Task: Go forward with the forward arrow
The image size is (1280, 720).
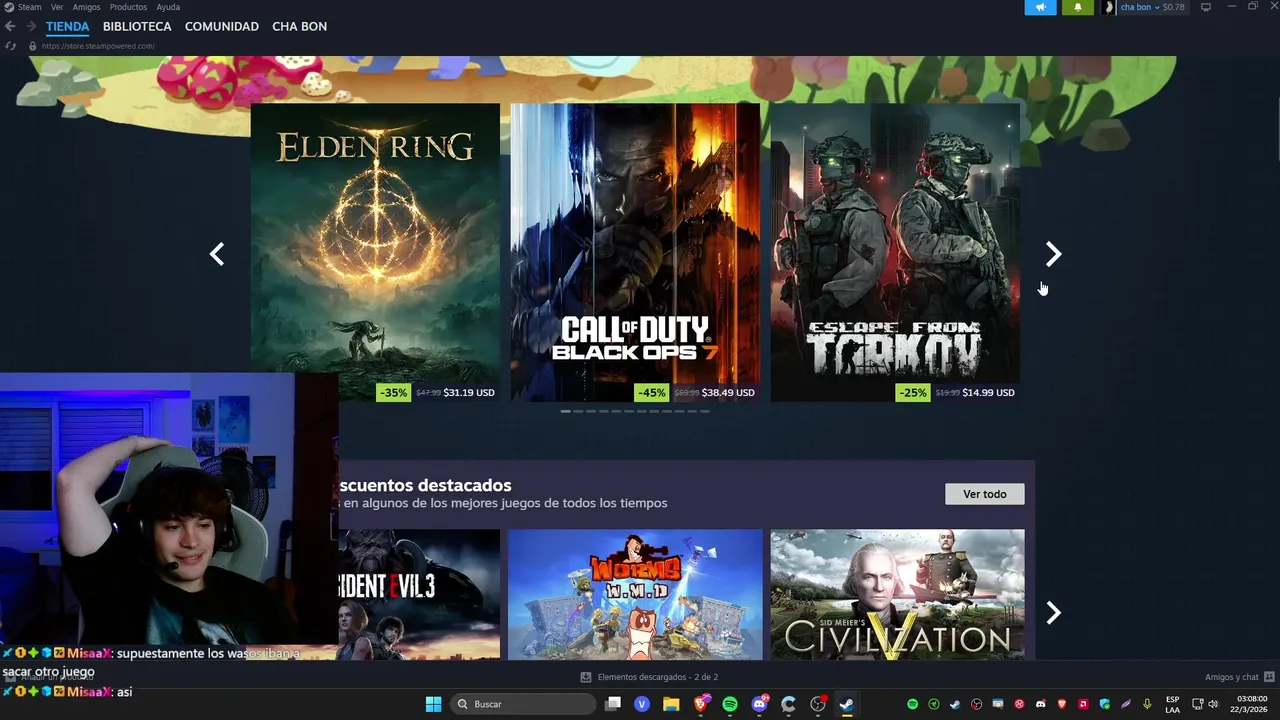Action: coord(30,26)
